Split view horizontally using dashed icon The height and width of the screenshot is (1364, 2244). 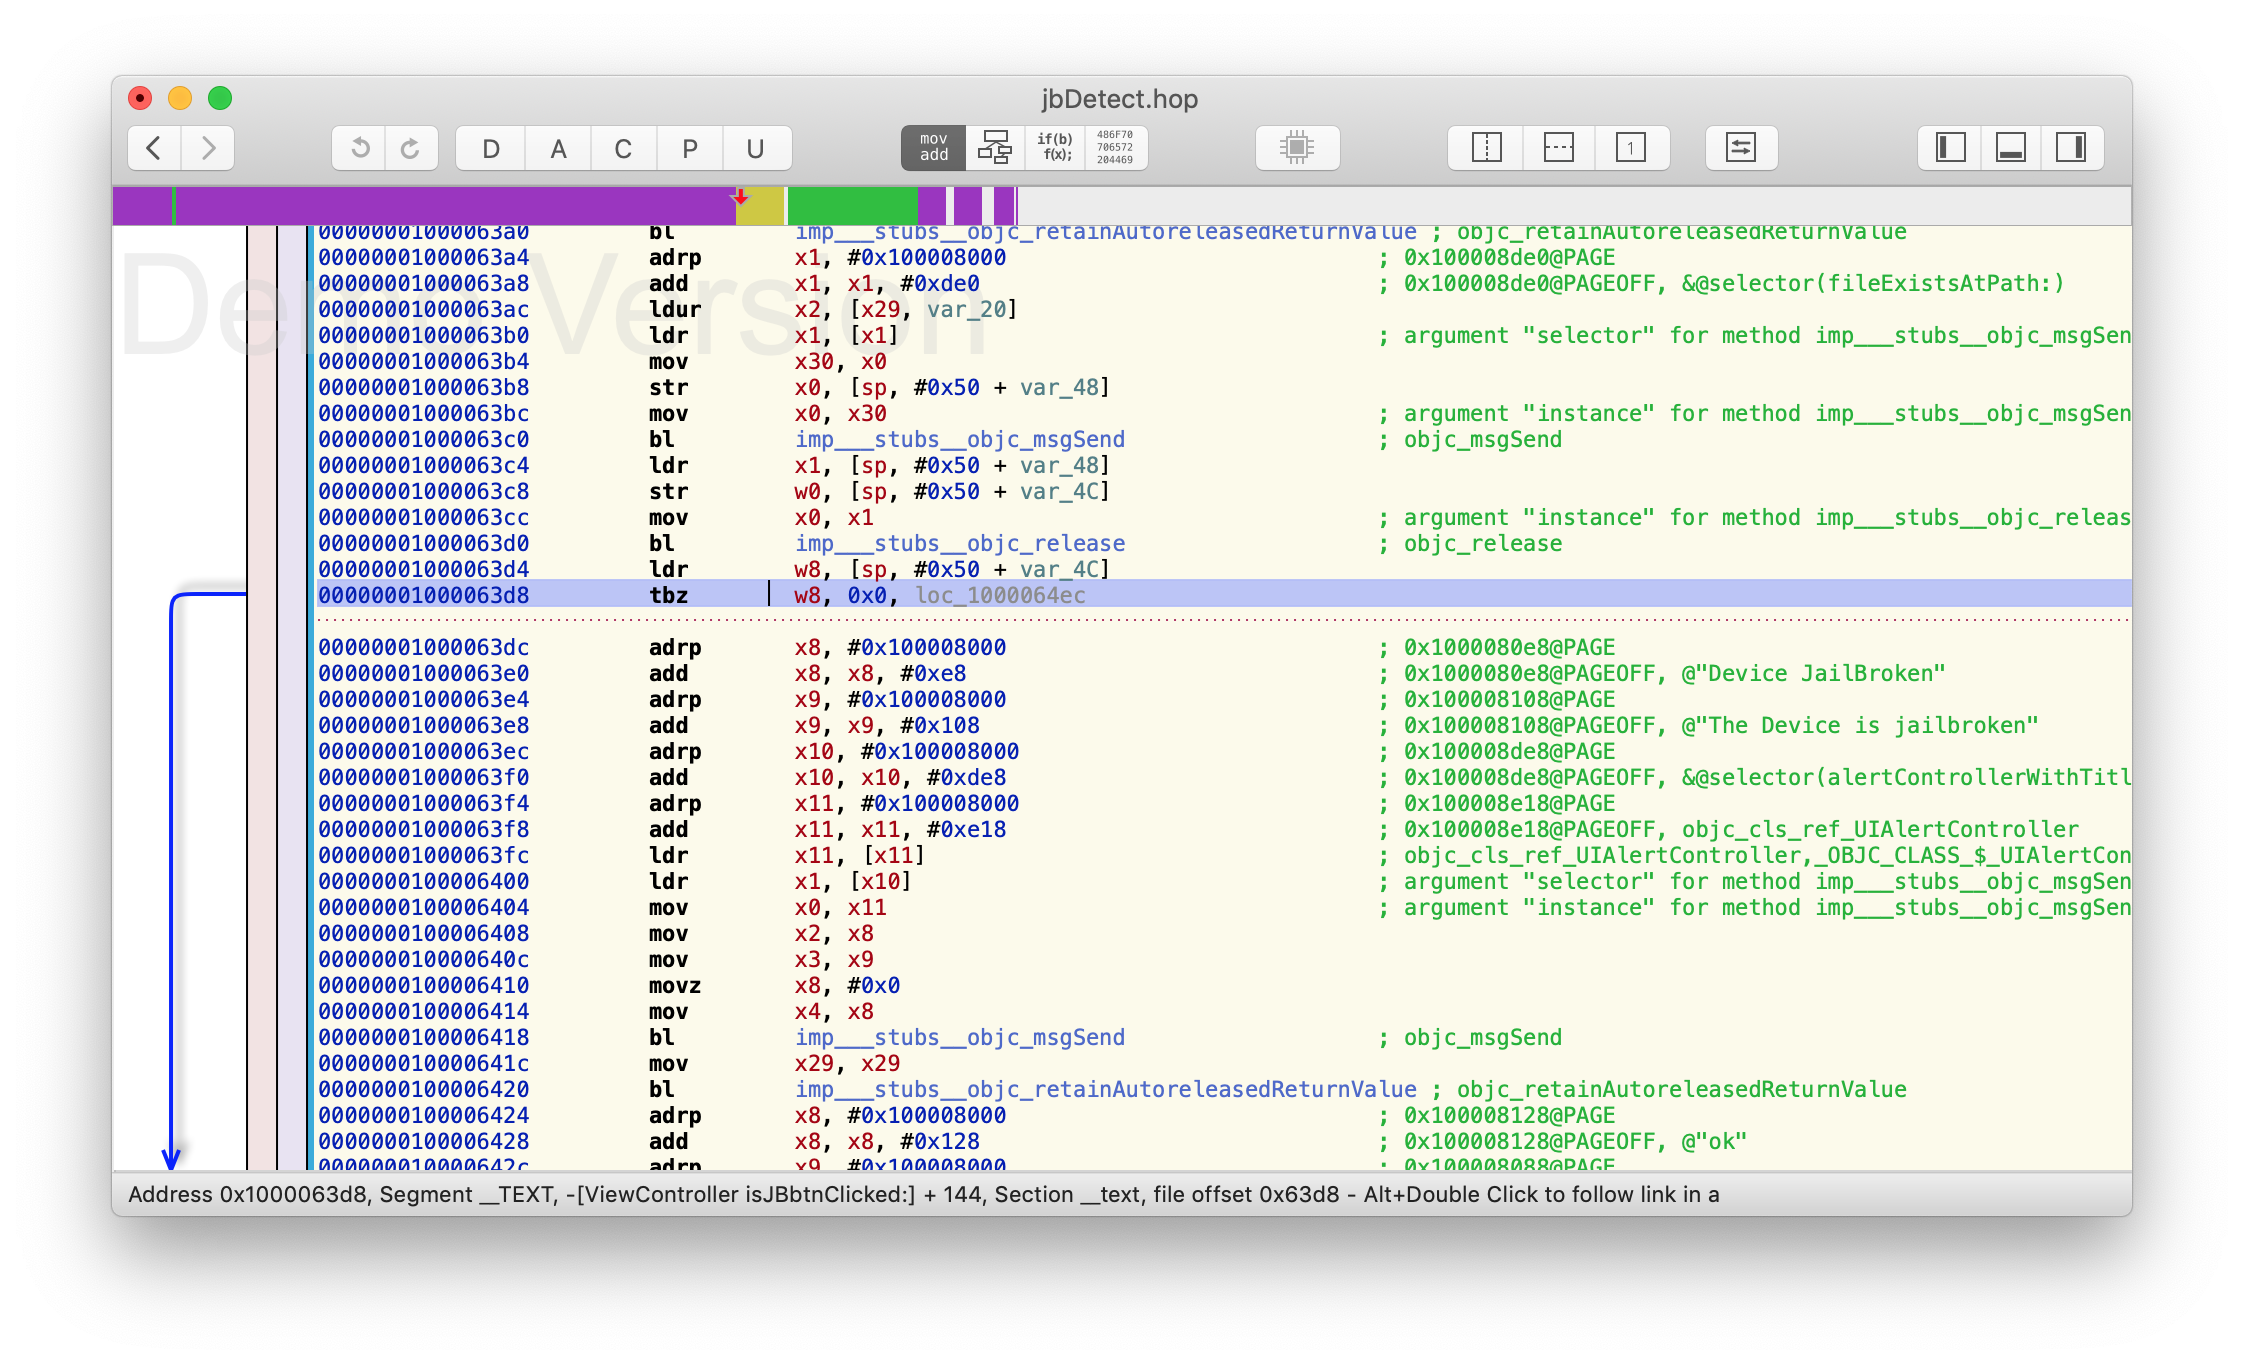pos(1558,148)
